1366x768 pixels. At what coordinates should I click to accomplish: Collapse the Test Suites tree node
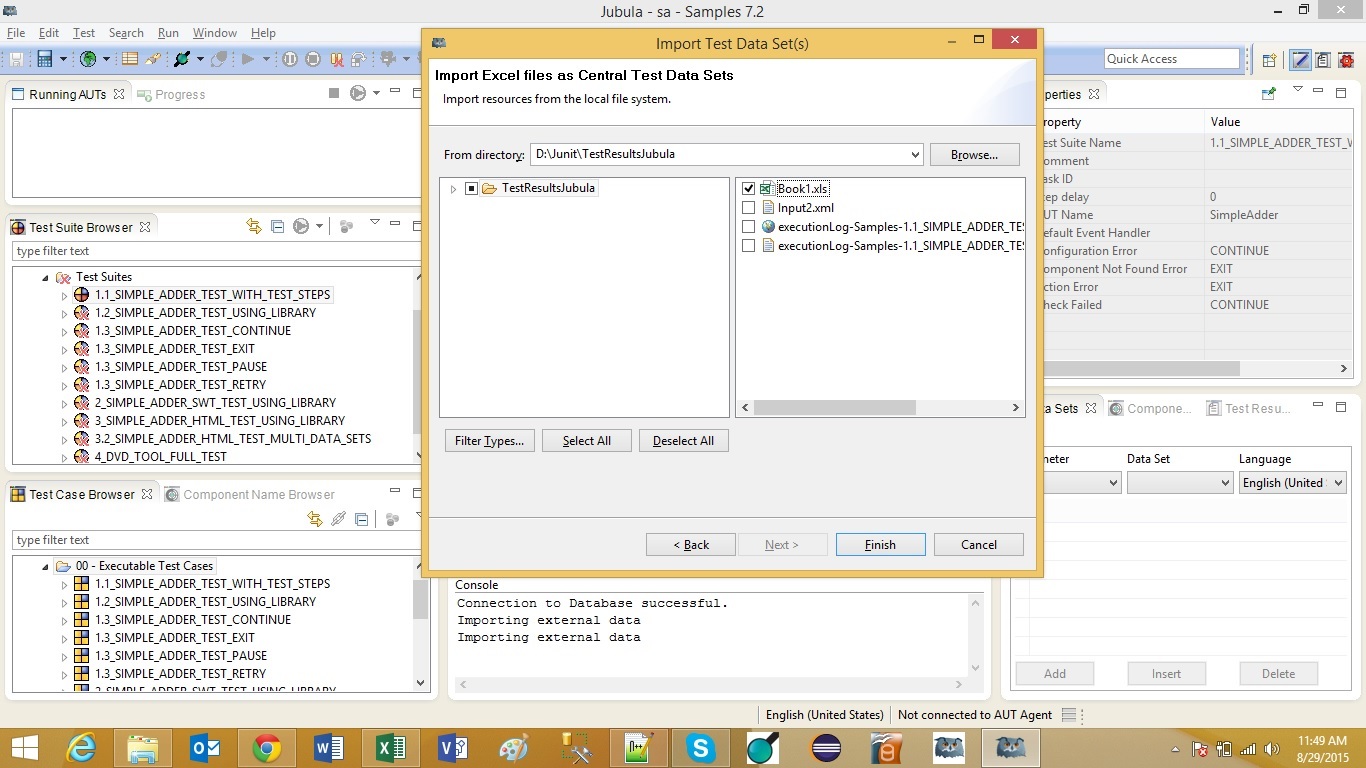point(45,277)
